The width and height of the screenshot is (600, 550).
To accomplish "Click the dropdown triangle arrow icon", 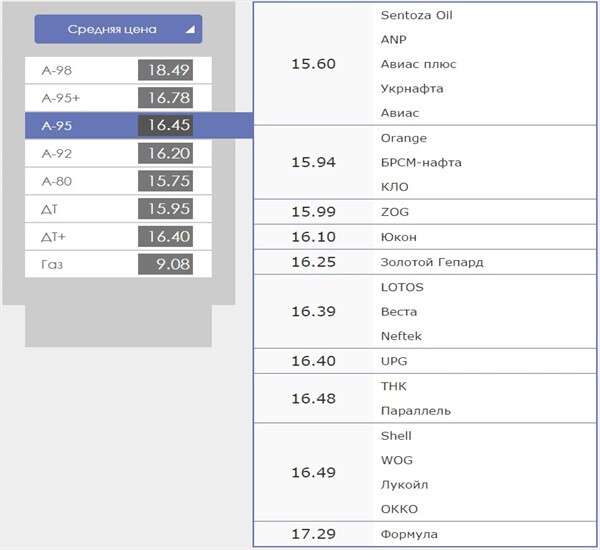I will (x=190, y=29).
